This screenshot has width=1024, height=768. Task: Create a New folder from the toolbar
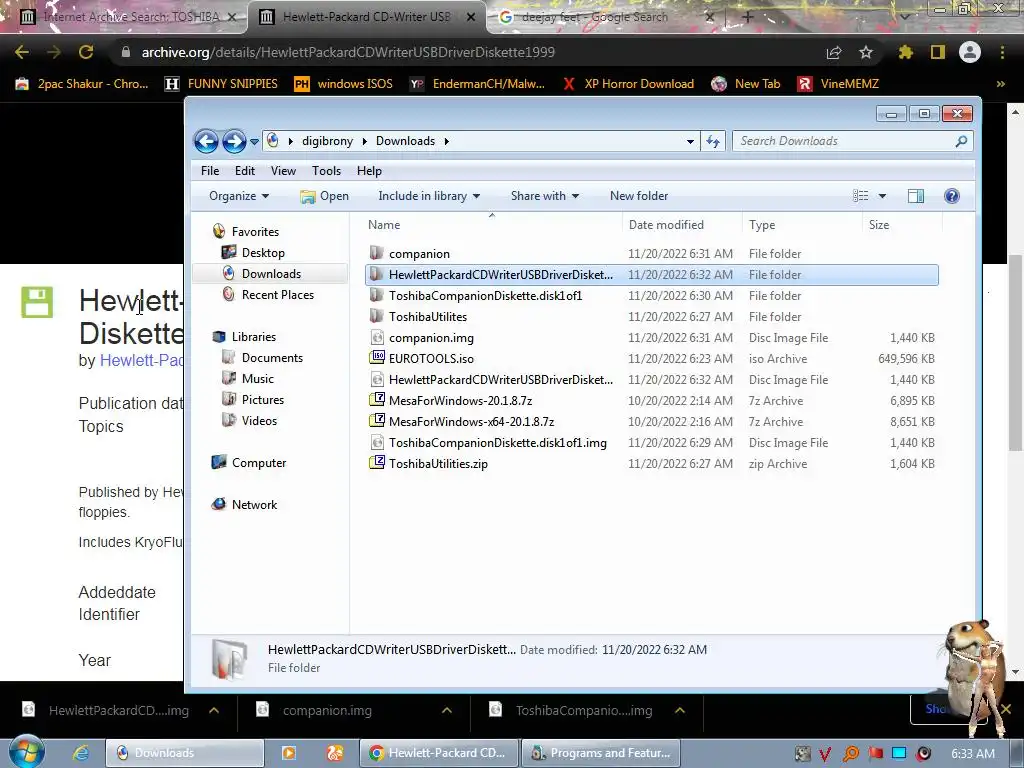tap(639, 196)
